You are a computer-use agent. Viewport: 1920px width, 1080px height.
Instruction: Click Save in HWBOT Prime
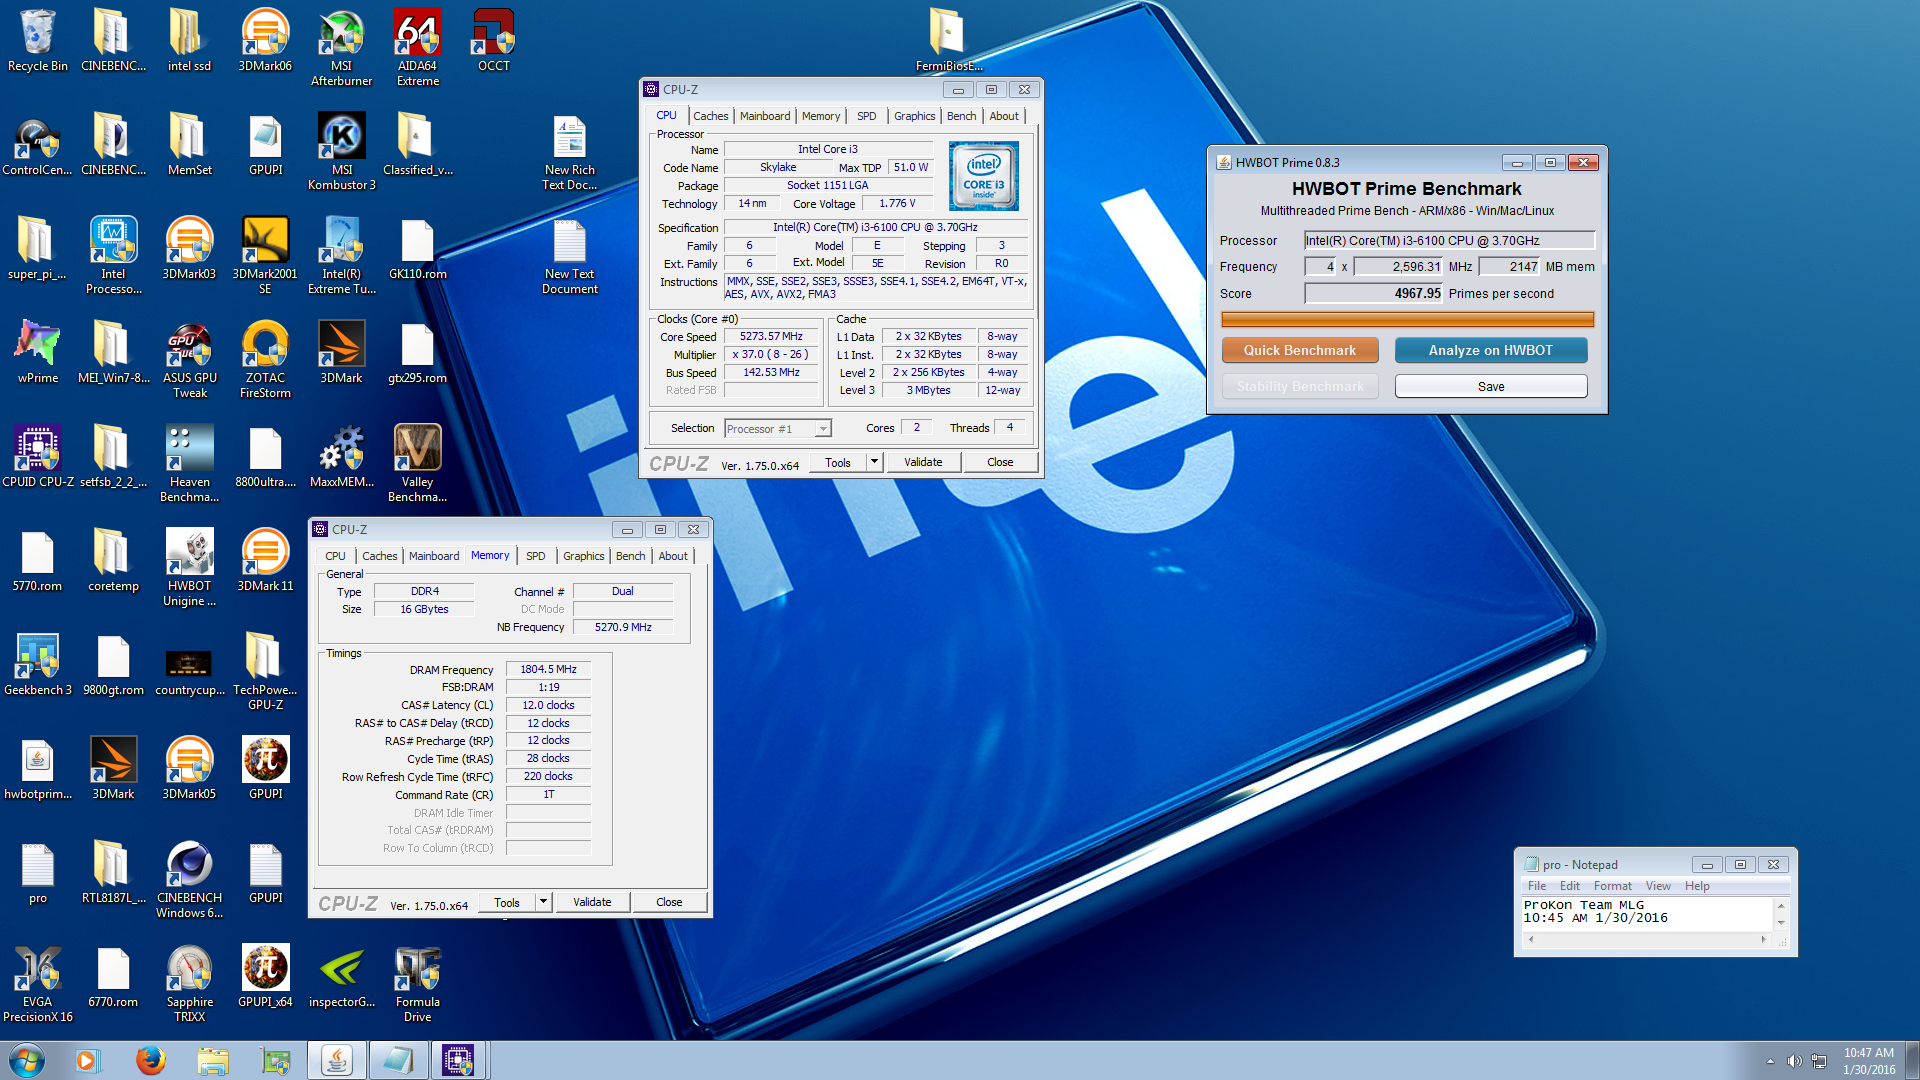click(x=1491, y=386)
